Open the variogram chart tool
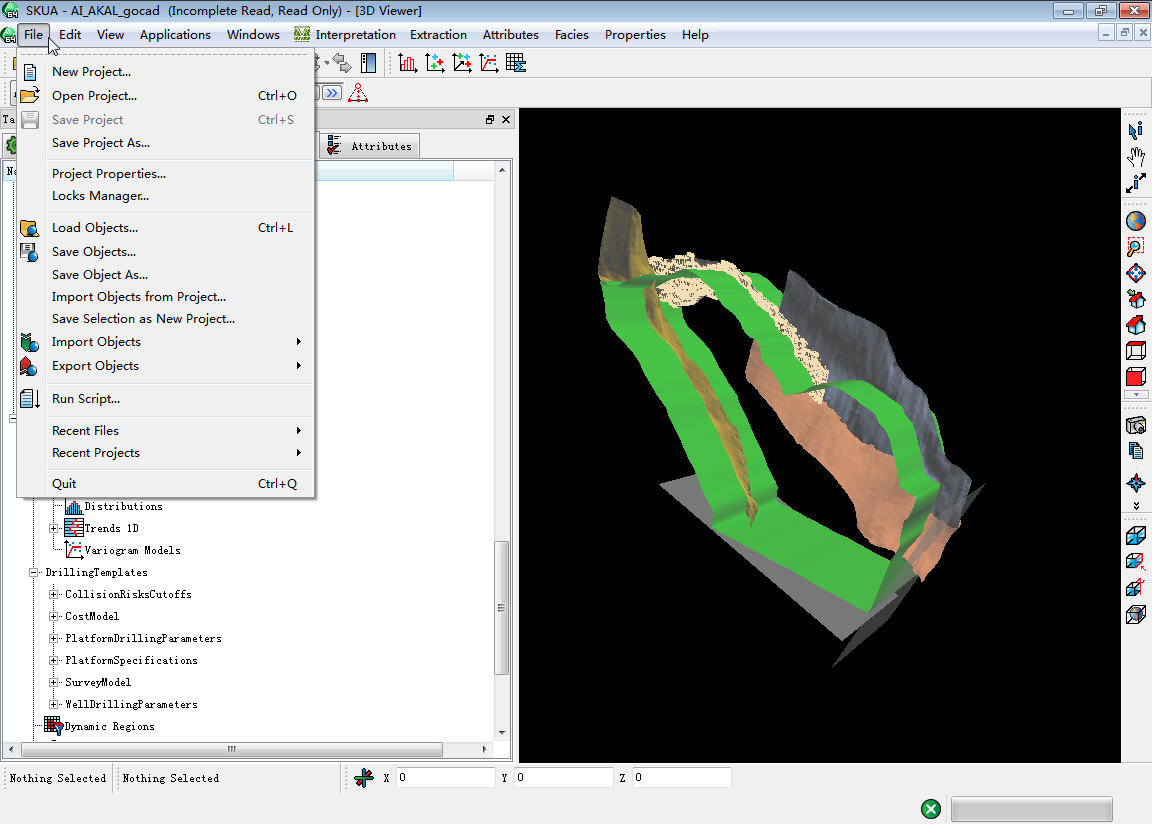Screen dimensions: 1152x824 point(489,63)
